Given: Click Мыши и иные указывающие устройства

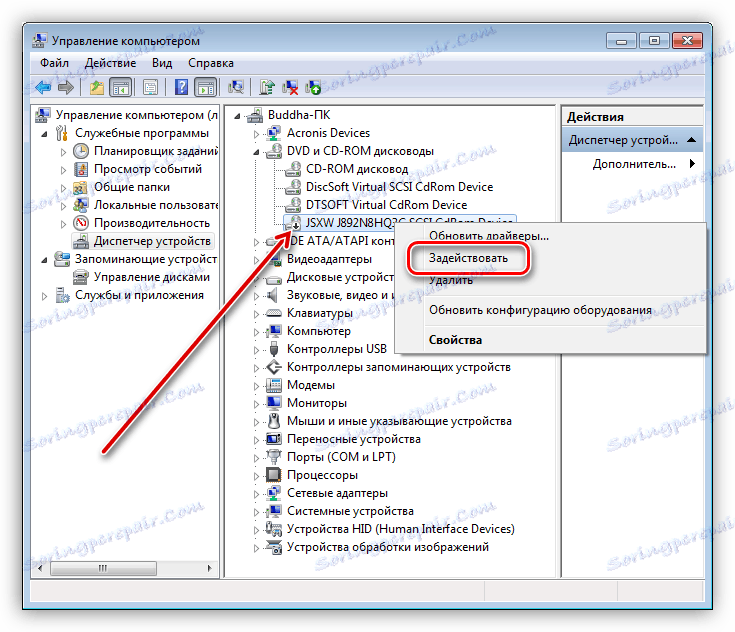Looking at the screenshot, I should coord(399,421).
